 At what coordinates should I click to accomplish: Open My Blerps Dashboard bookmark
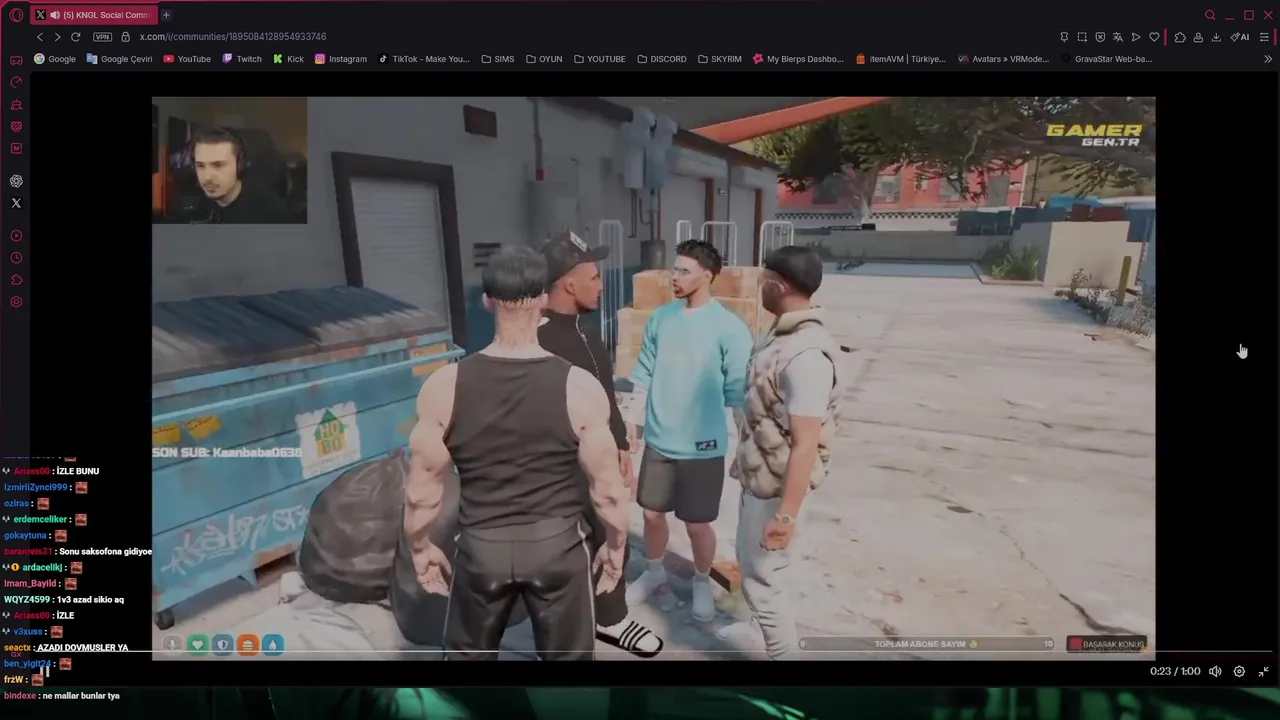798,59
